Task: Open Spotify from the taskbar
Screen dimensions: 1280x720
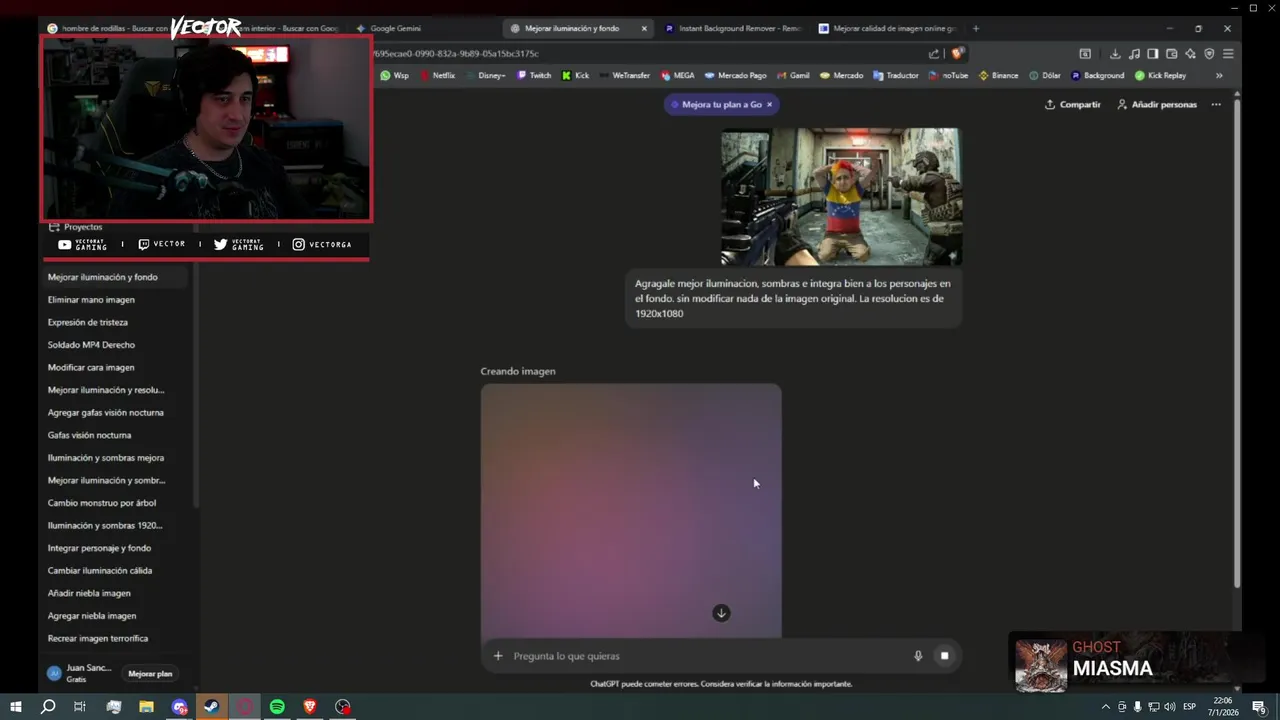Action: (277, 707)
